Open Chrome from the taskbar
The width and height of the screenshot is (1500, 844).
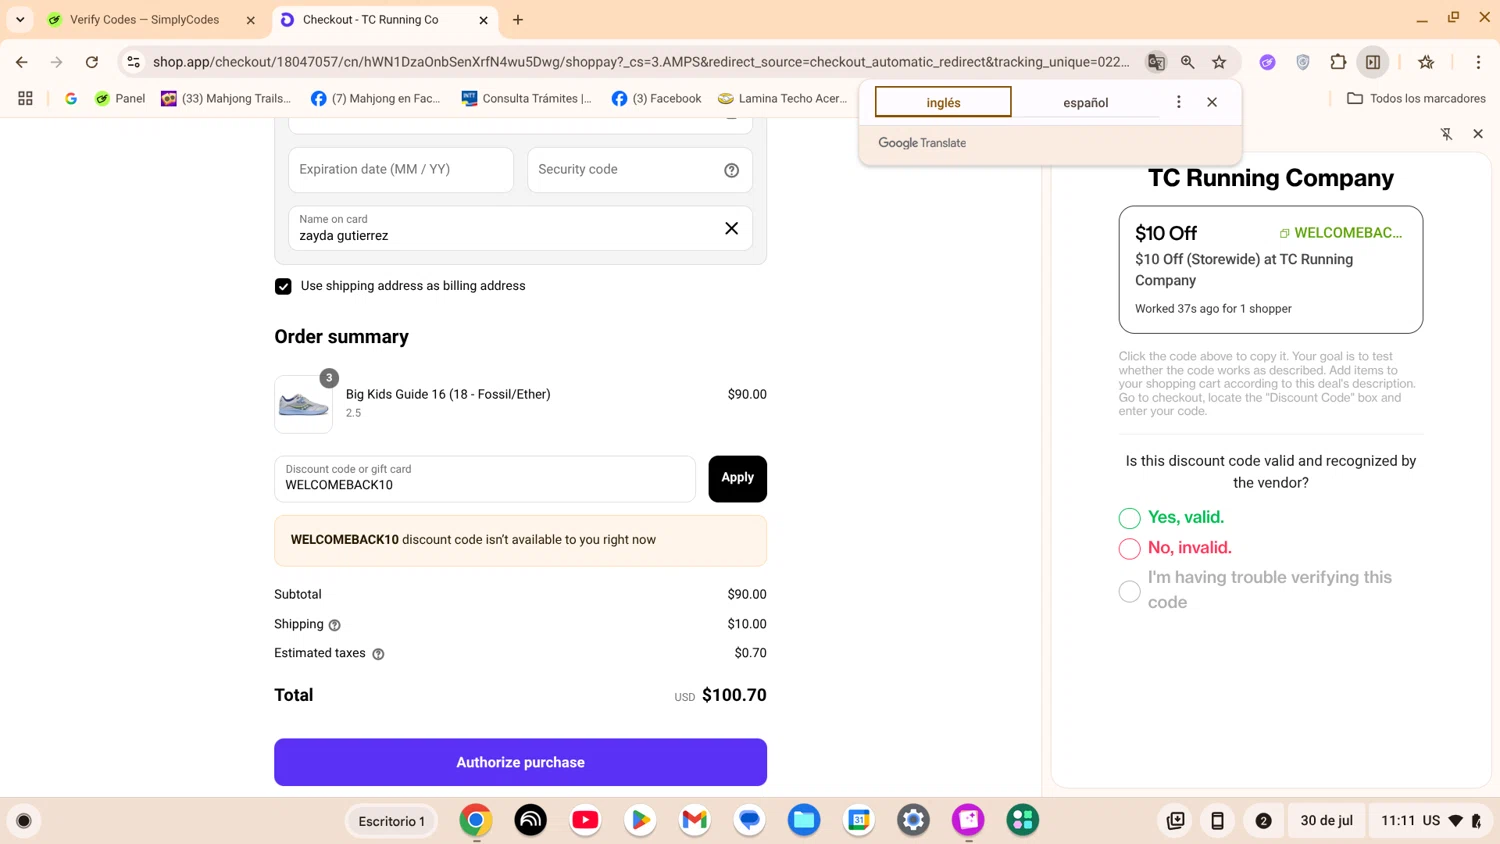(476, 821)
